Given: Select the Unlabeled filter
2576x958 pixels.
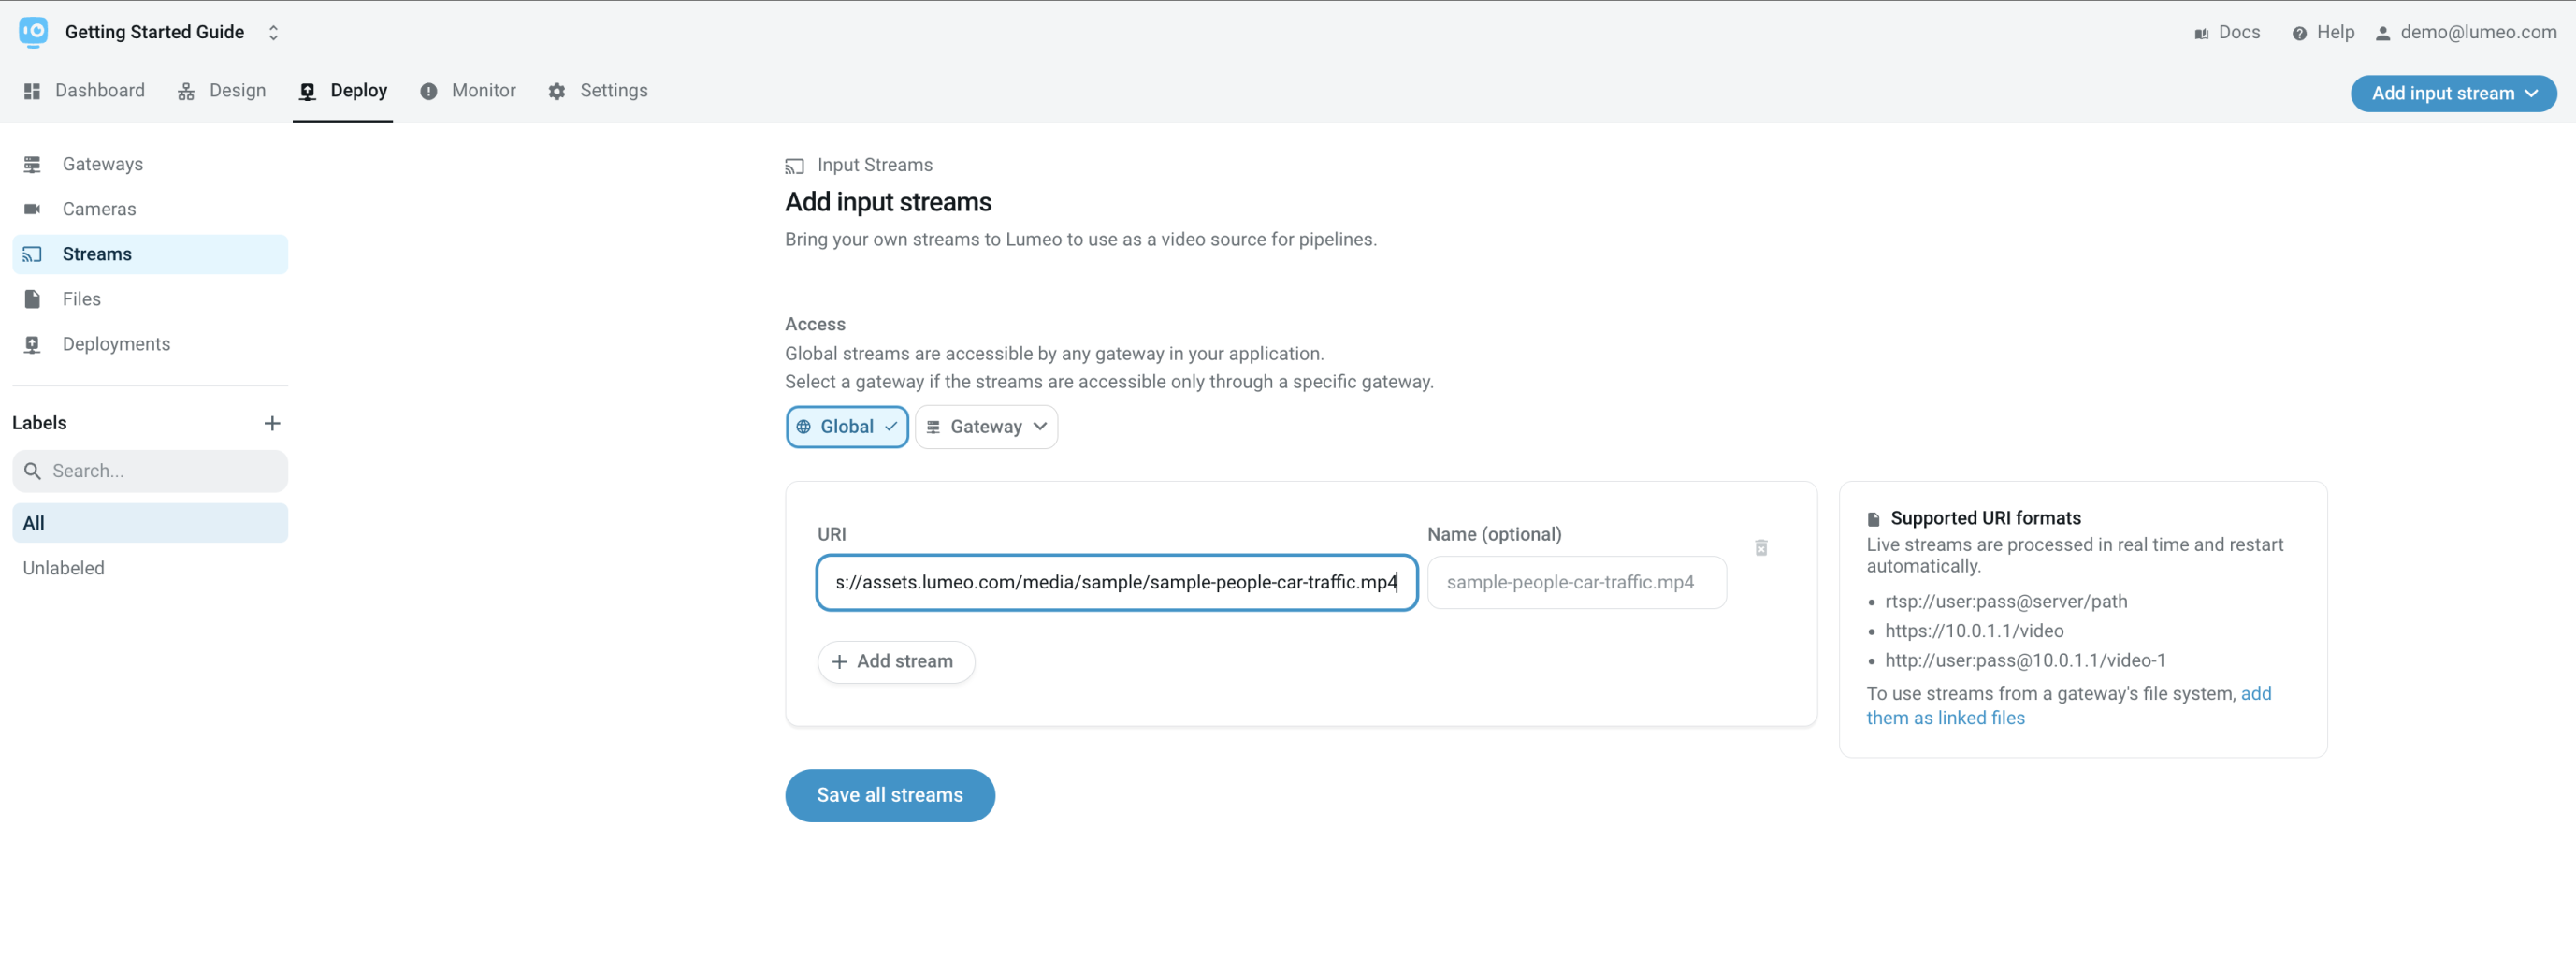Looking at the screenshot, I should click(x=63, y=568).
